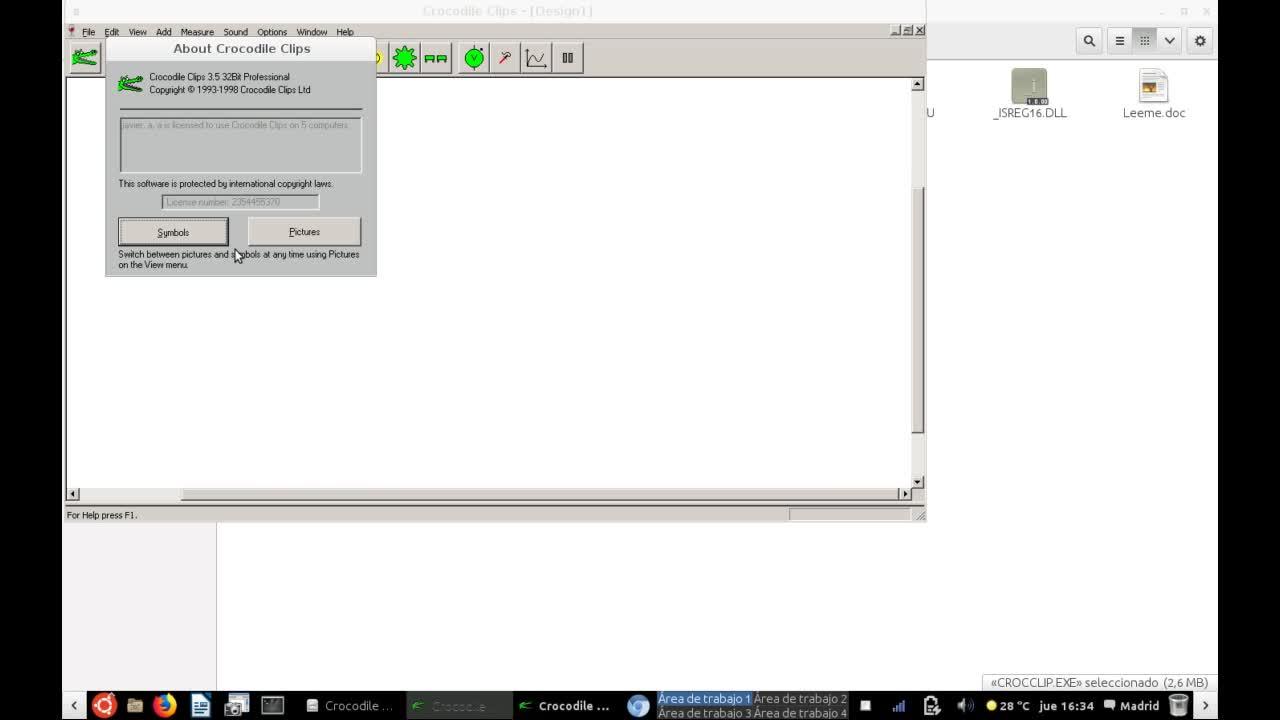Click the taskbar right scroll arrow
The image size is (1280, 720).
[x=1205, y=706]
